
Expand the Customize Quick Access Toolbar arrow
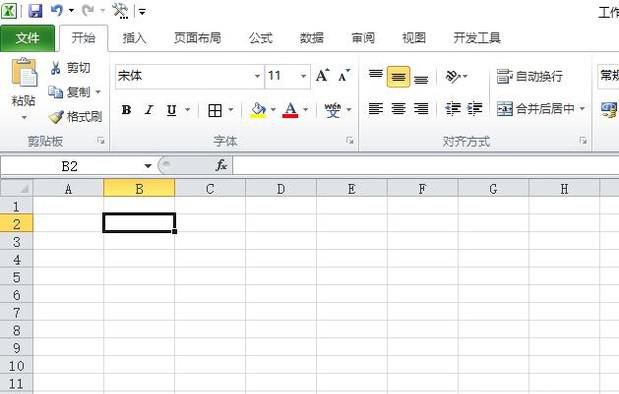(143, 12)
